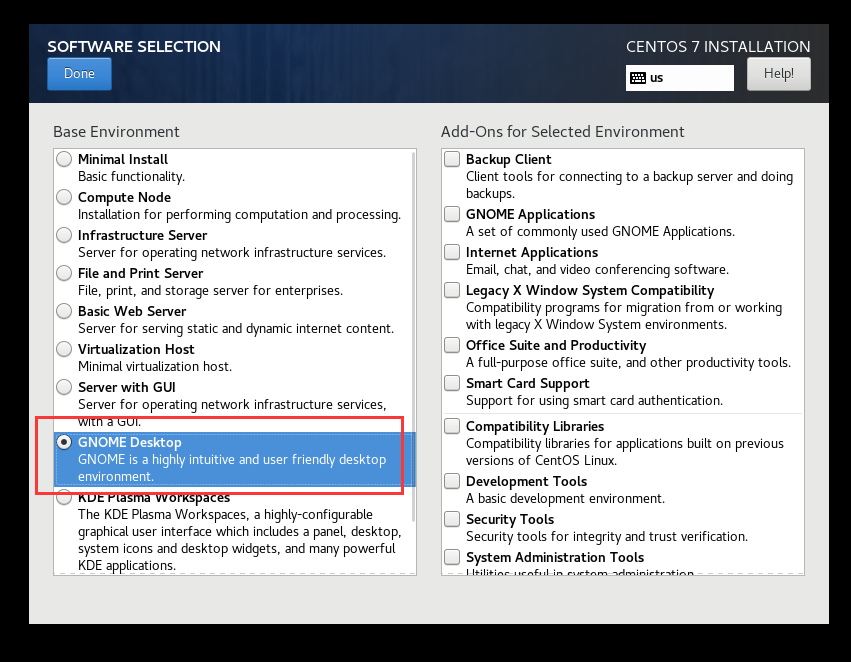Viewport: 851px width, 662px height.
Task: Click 'A basic development environment.' text
Action: [x=565, y=499]
